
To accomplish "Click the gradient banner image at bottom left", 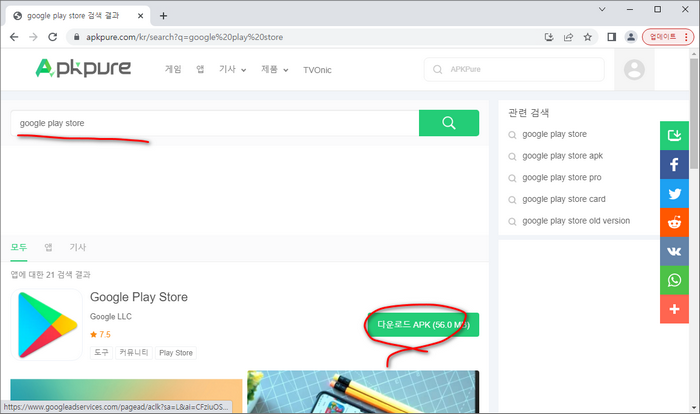I will coord(126,396).
